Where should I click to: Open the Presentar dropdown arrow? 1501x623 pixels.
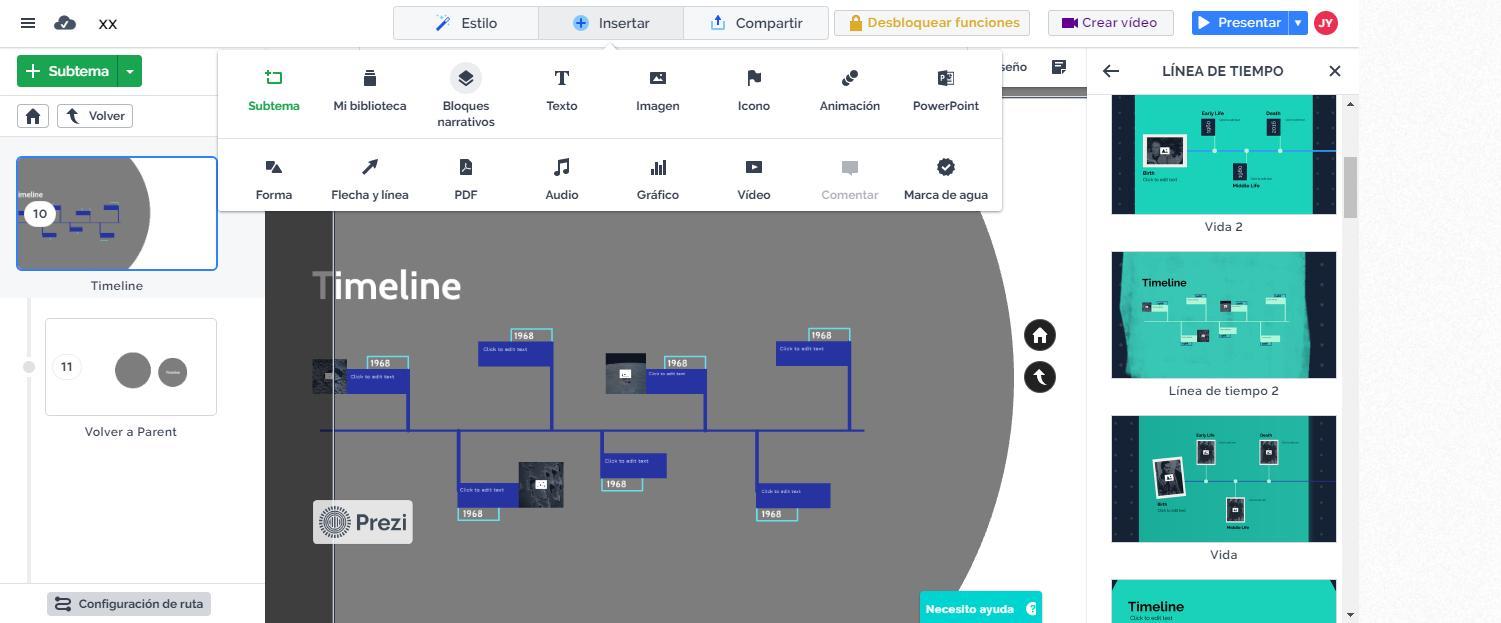click(1298, 23)
